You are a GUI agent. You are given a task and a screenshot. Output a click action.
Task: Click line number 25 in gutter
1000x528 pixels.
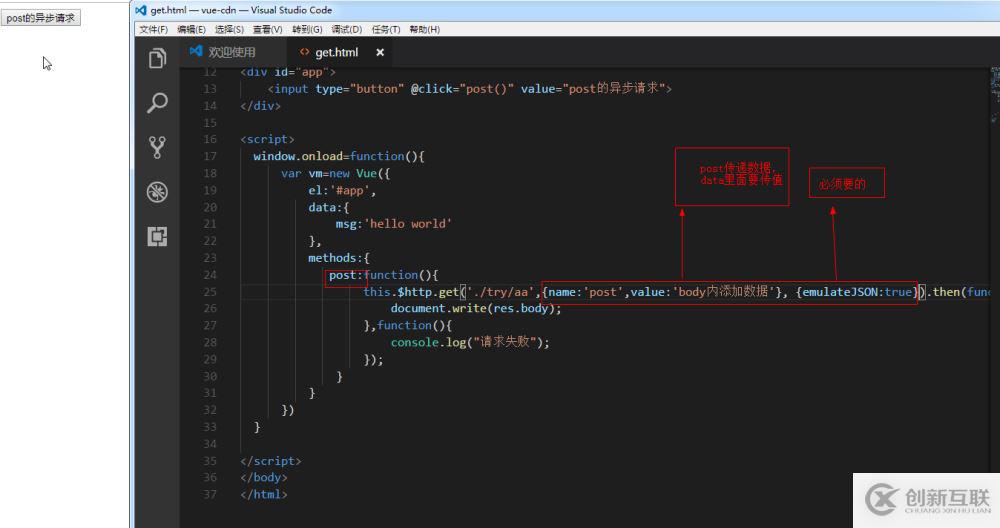[210, 291]
